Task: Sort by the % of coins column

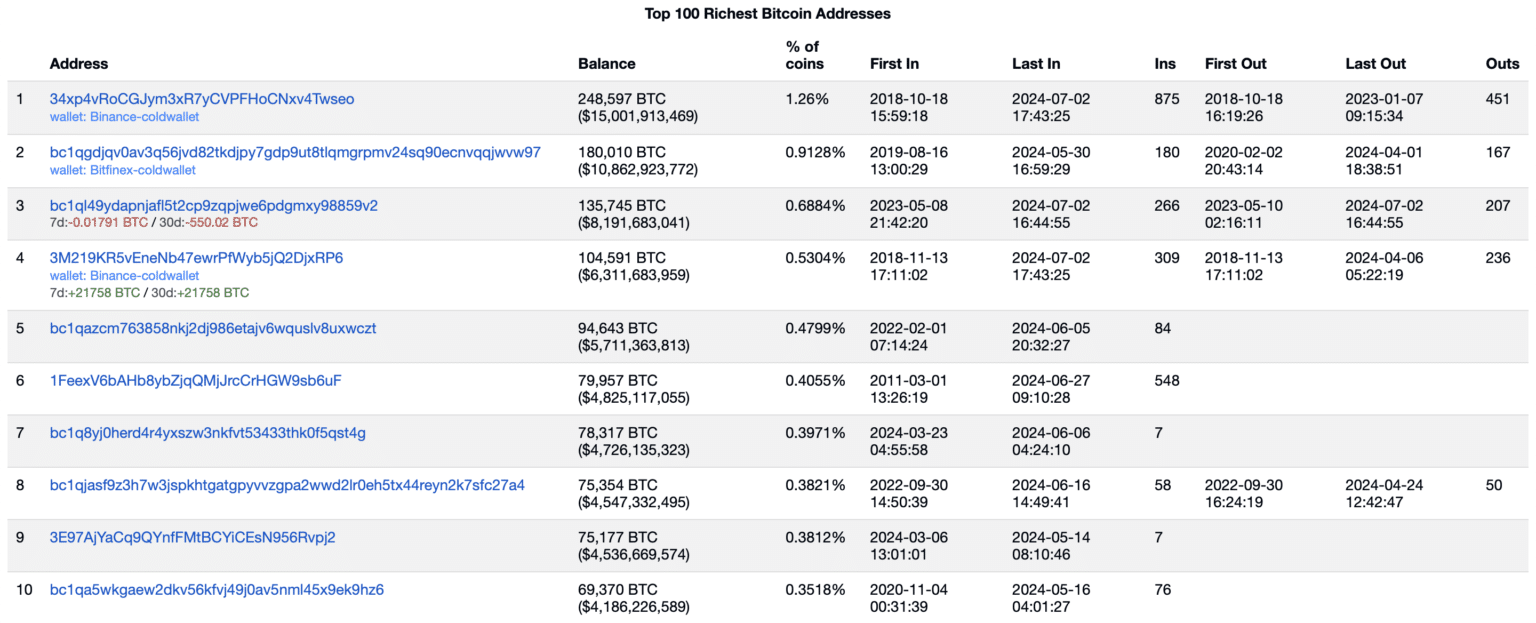Action: pos(800,54)
